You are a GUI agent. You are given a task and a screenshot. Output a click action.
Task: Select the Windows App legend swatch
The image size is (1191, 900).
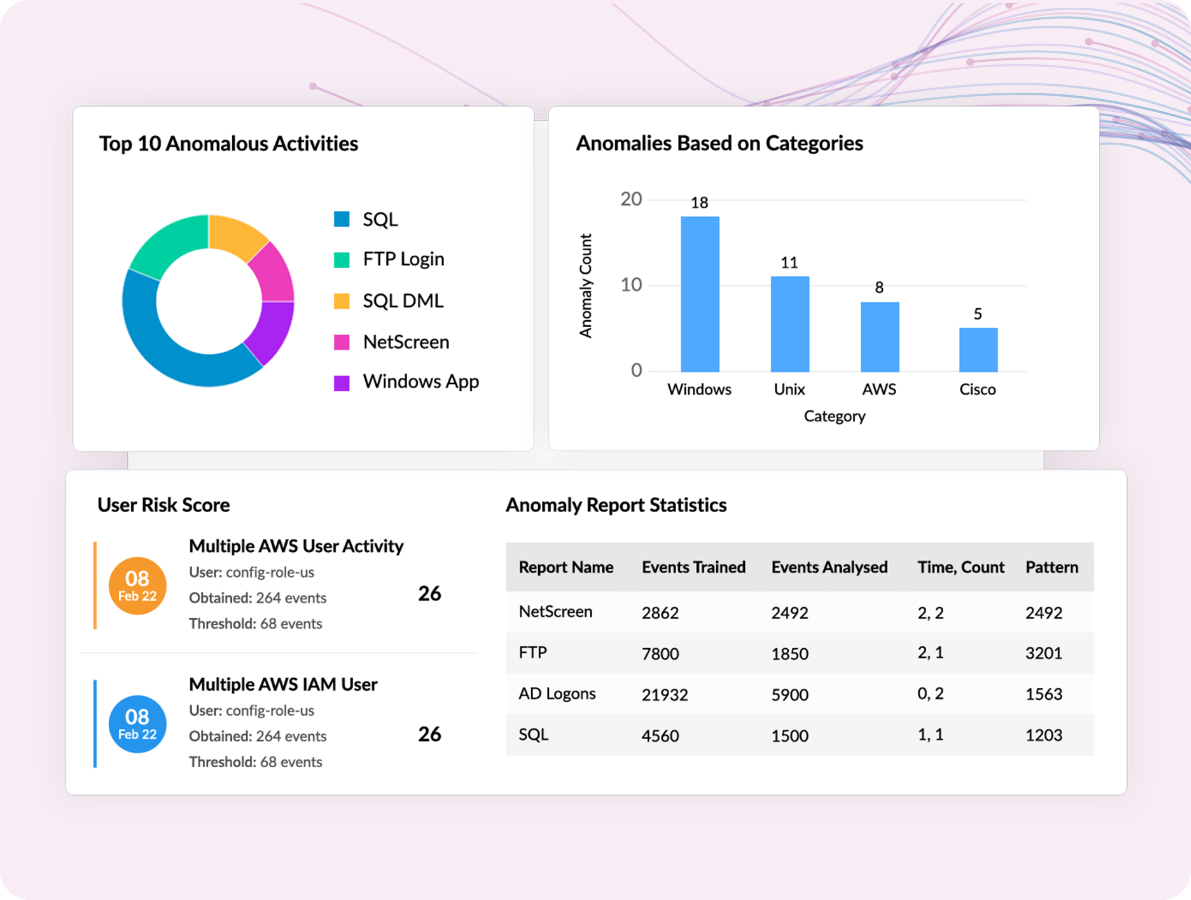(341, 382)
